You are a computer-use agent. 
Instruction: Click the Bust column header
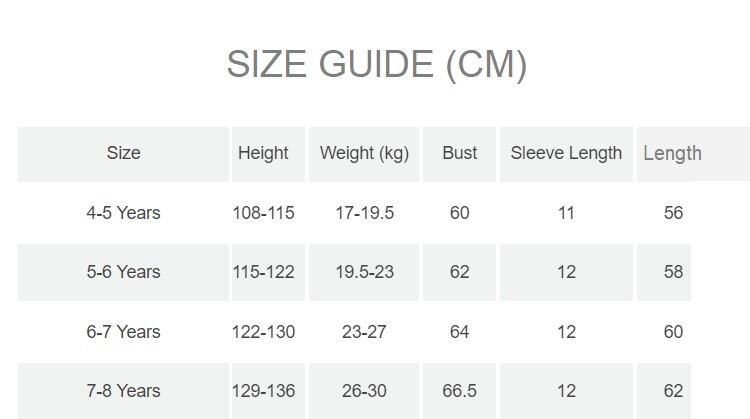(460, 153)
